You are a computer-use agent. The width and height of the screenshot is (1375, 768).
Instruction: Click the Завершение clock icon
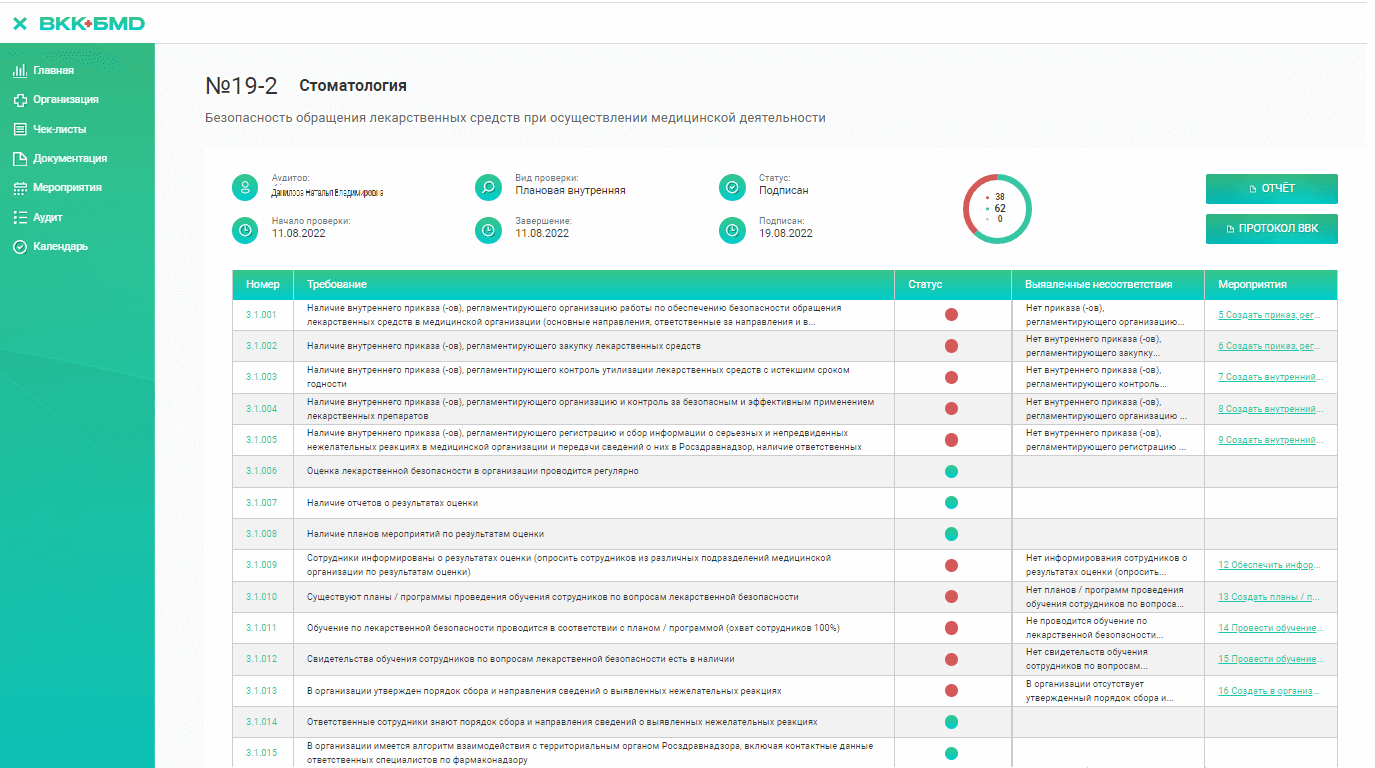tap(488, 231)
